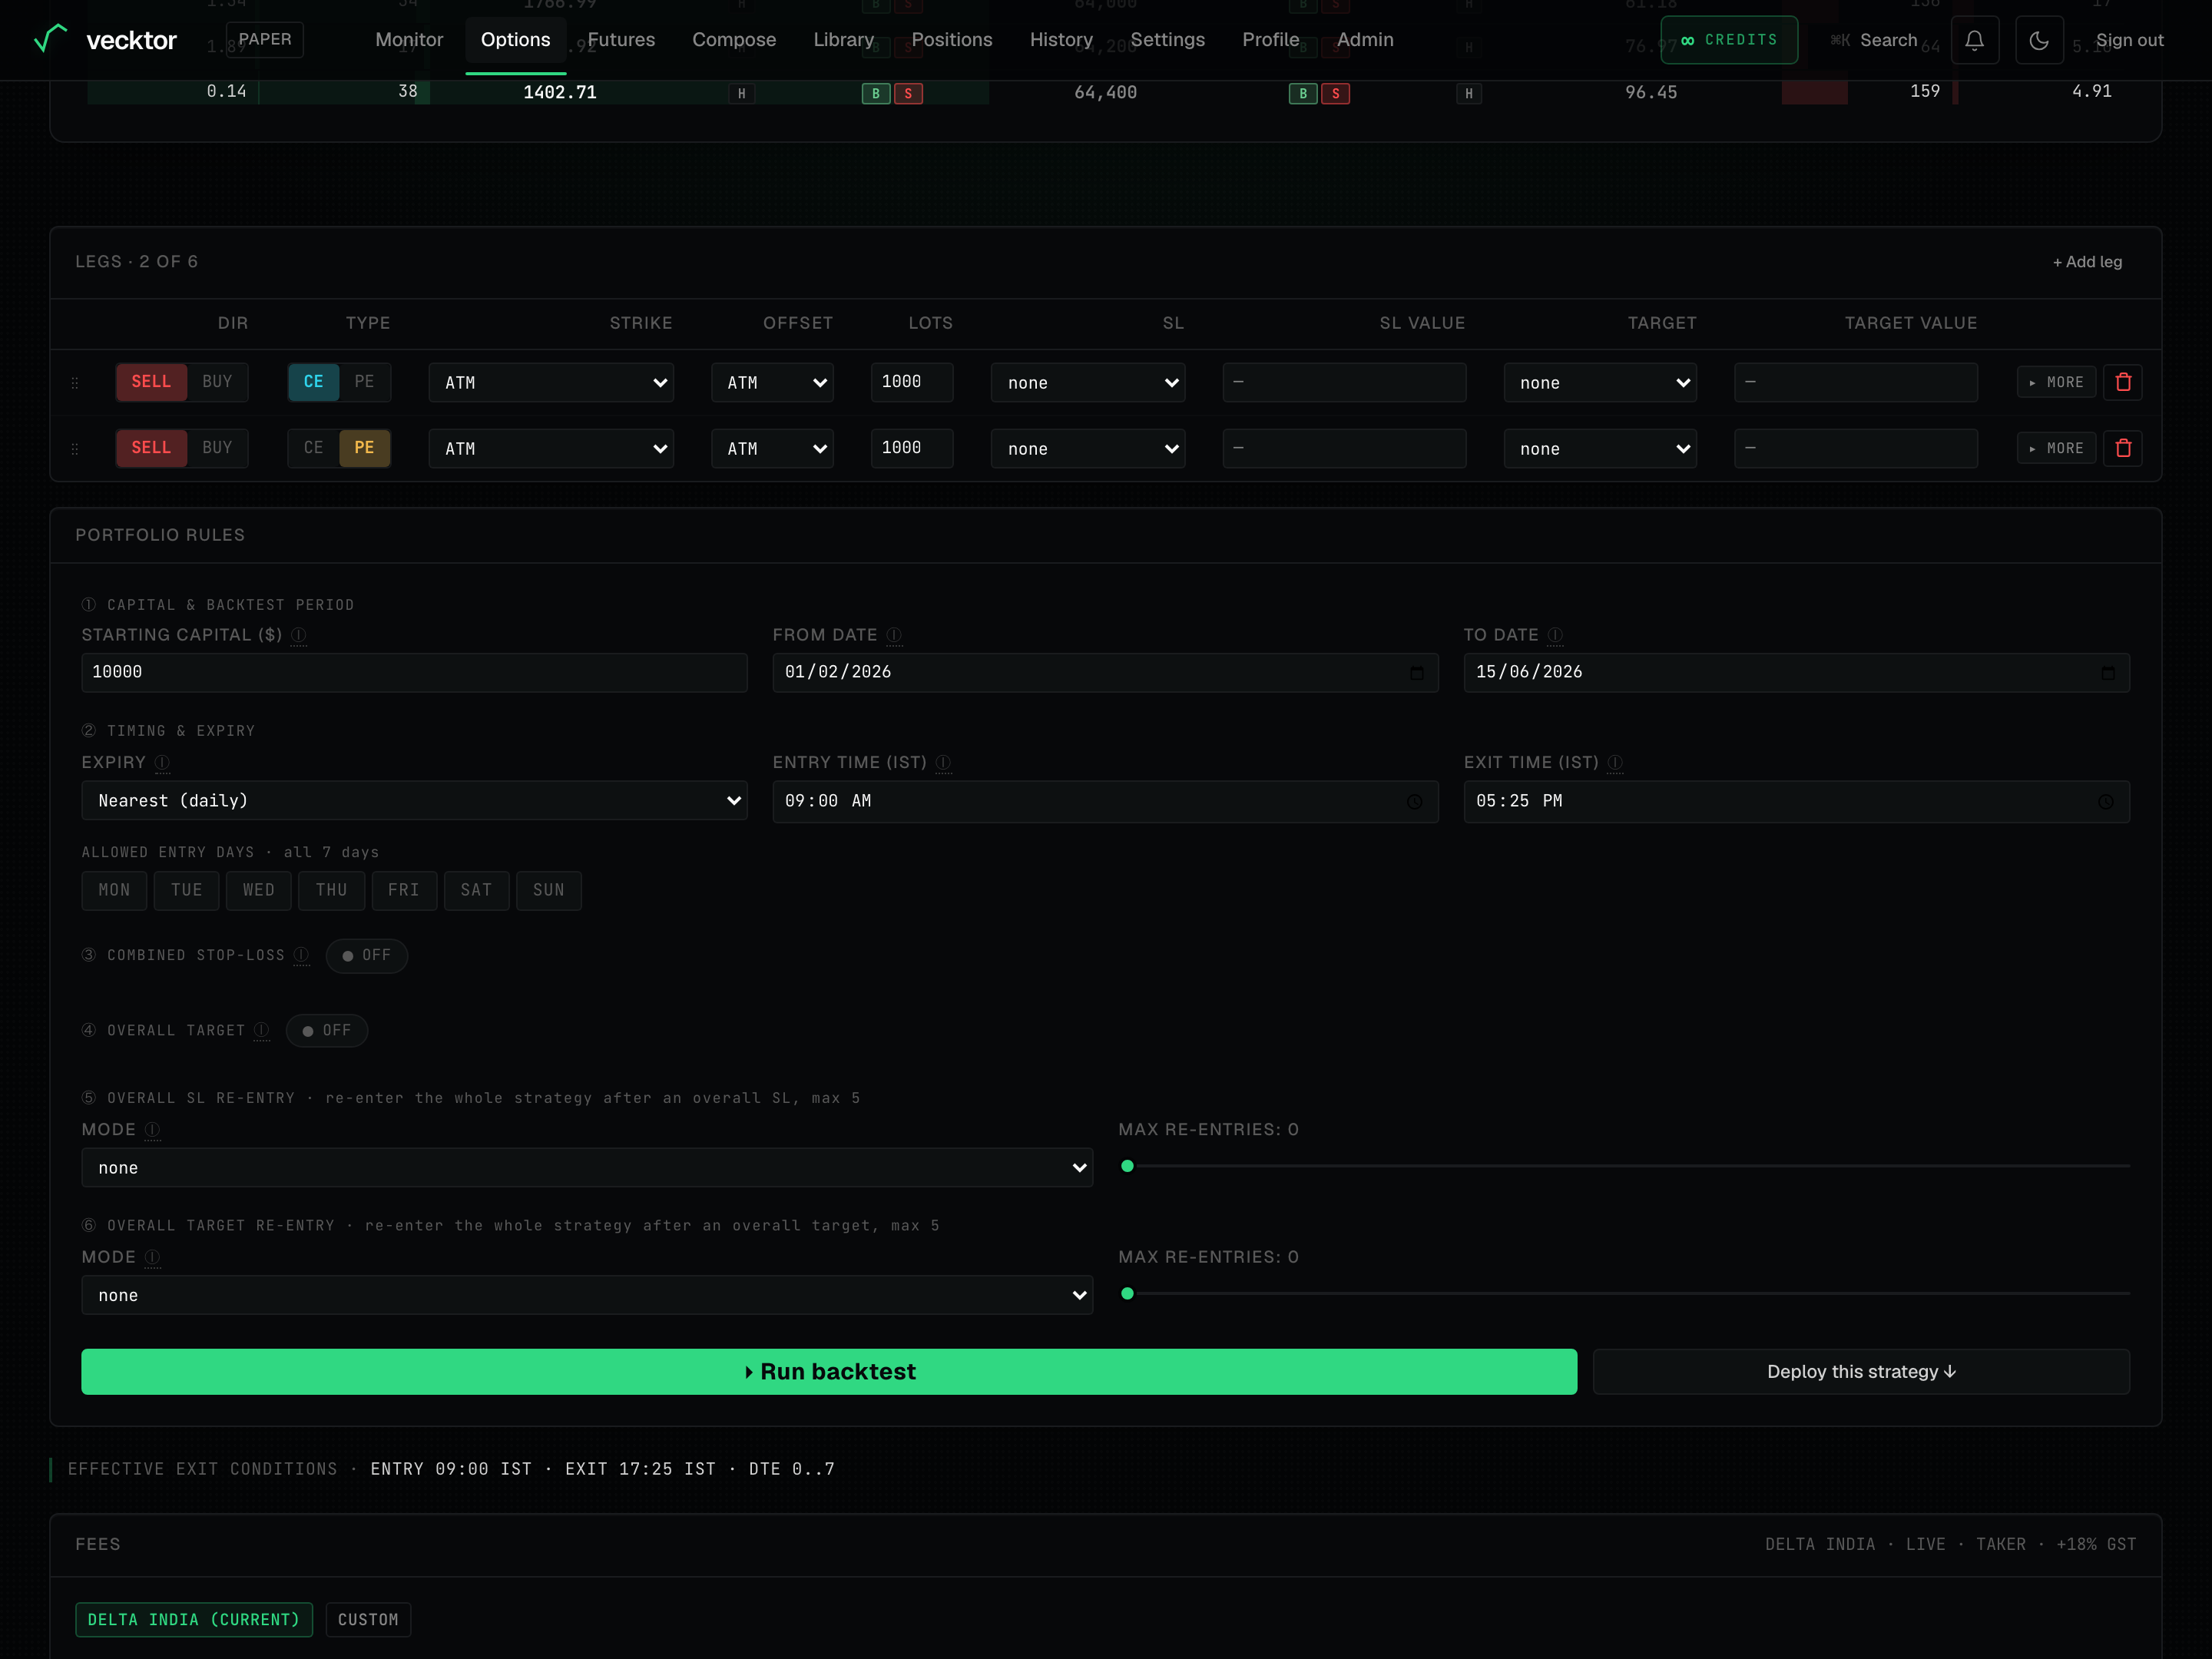Open first leg Offset ATM dropdown

coord(772,382)
